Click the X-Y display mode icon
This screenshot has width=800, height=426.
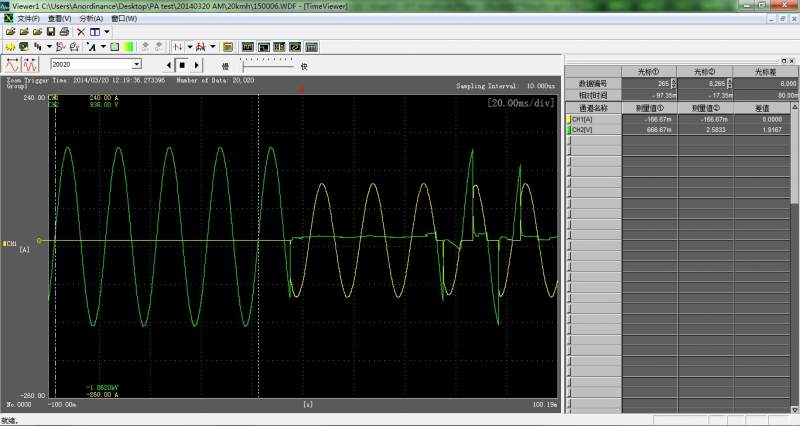295,47
